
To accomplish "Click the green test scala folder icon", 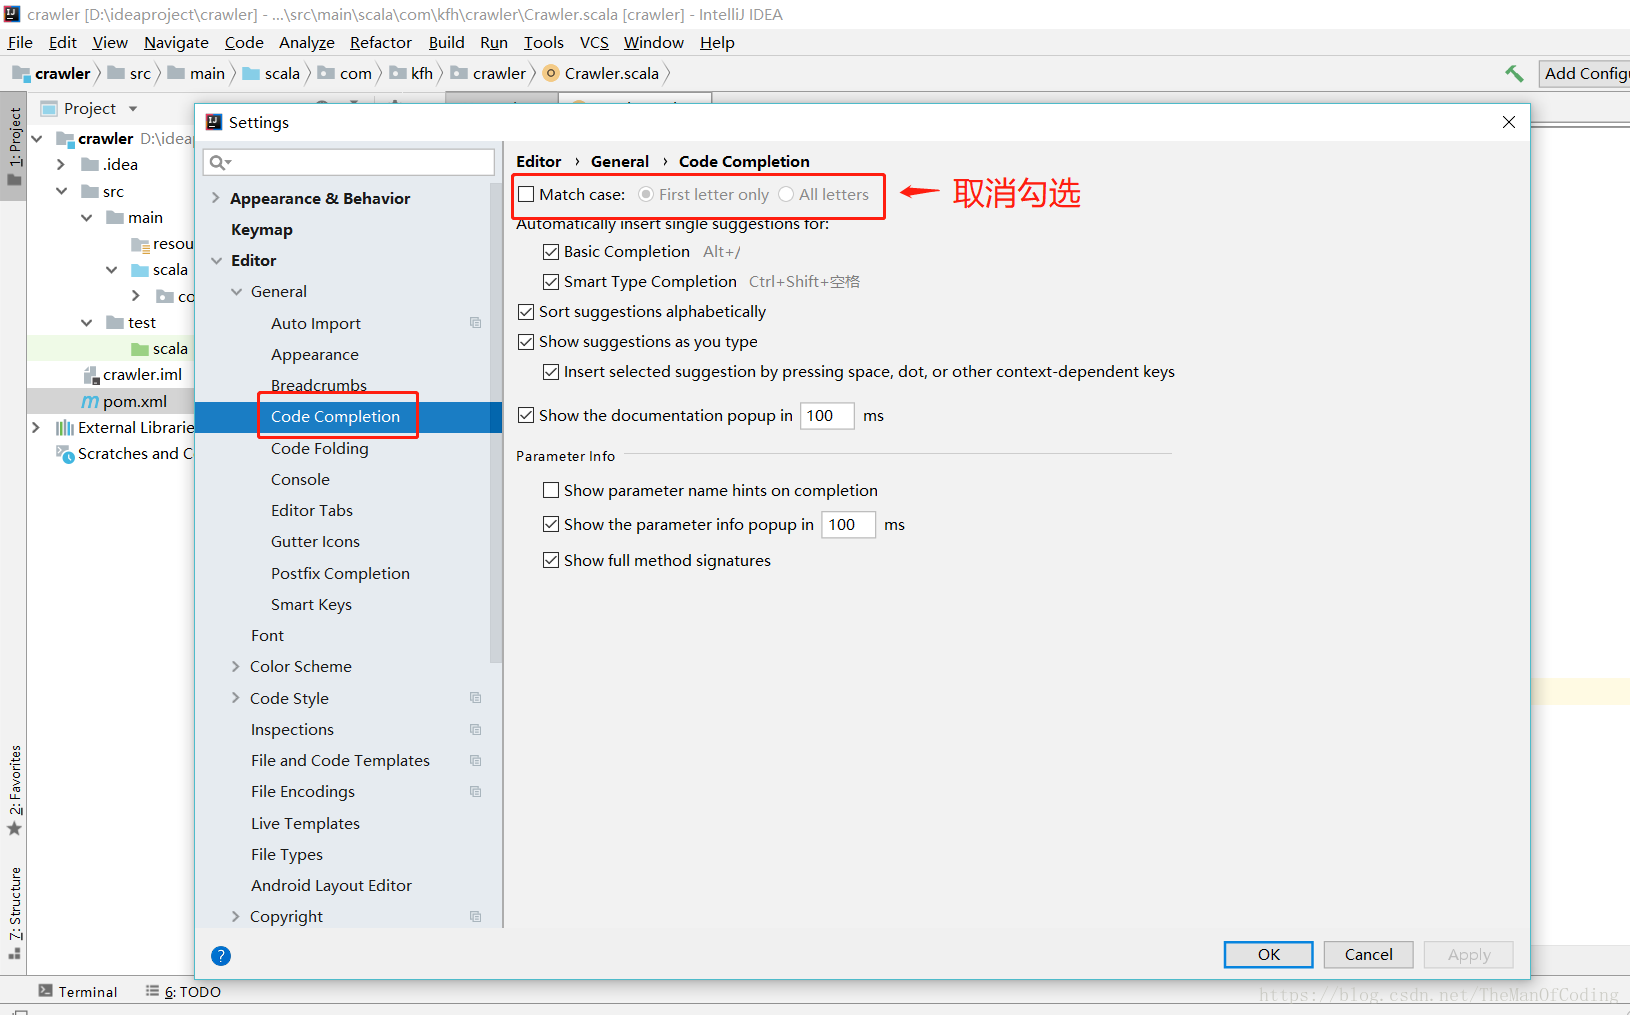I will coord(140,349).
